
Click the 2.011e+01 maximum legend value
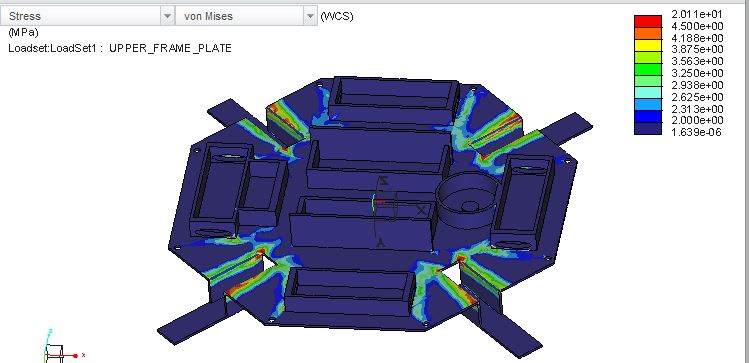(697, 14)
